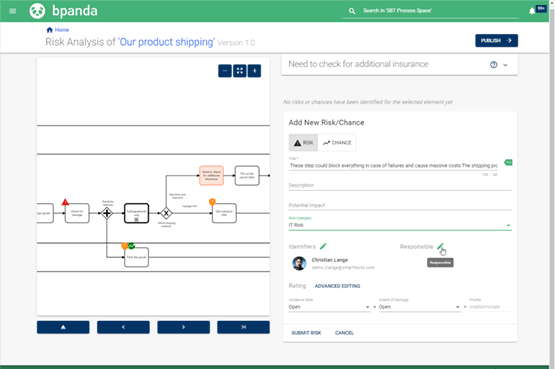
Task: Click the red risk warning triangle marker
Action: pos(65,202)
